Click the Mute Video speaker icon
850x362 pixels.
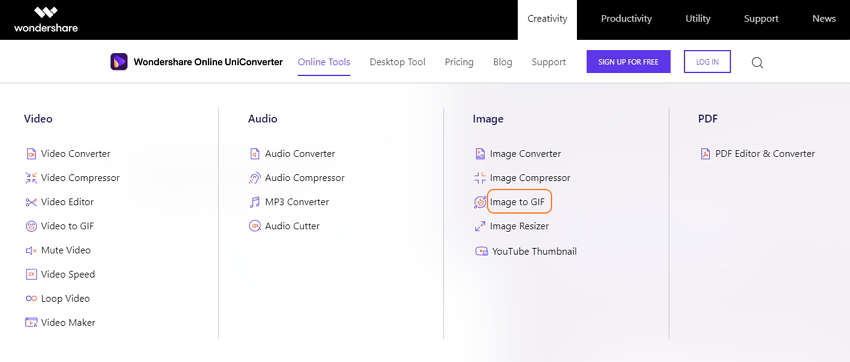[31, 250]
